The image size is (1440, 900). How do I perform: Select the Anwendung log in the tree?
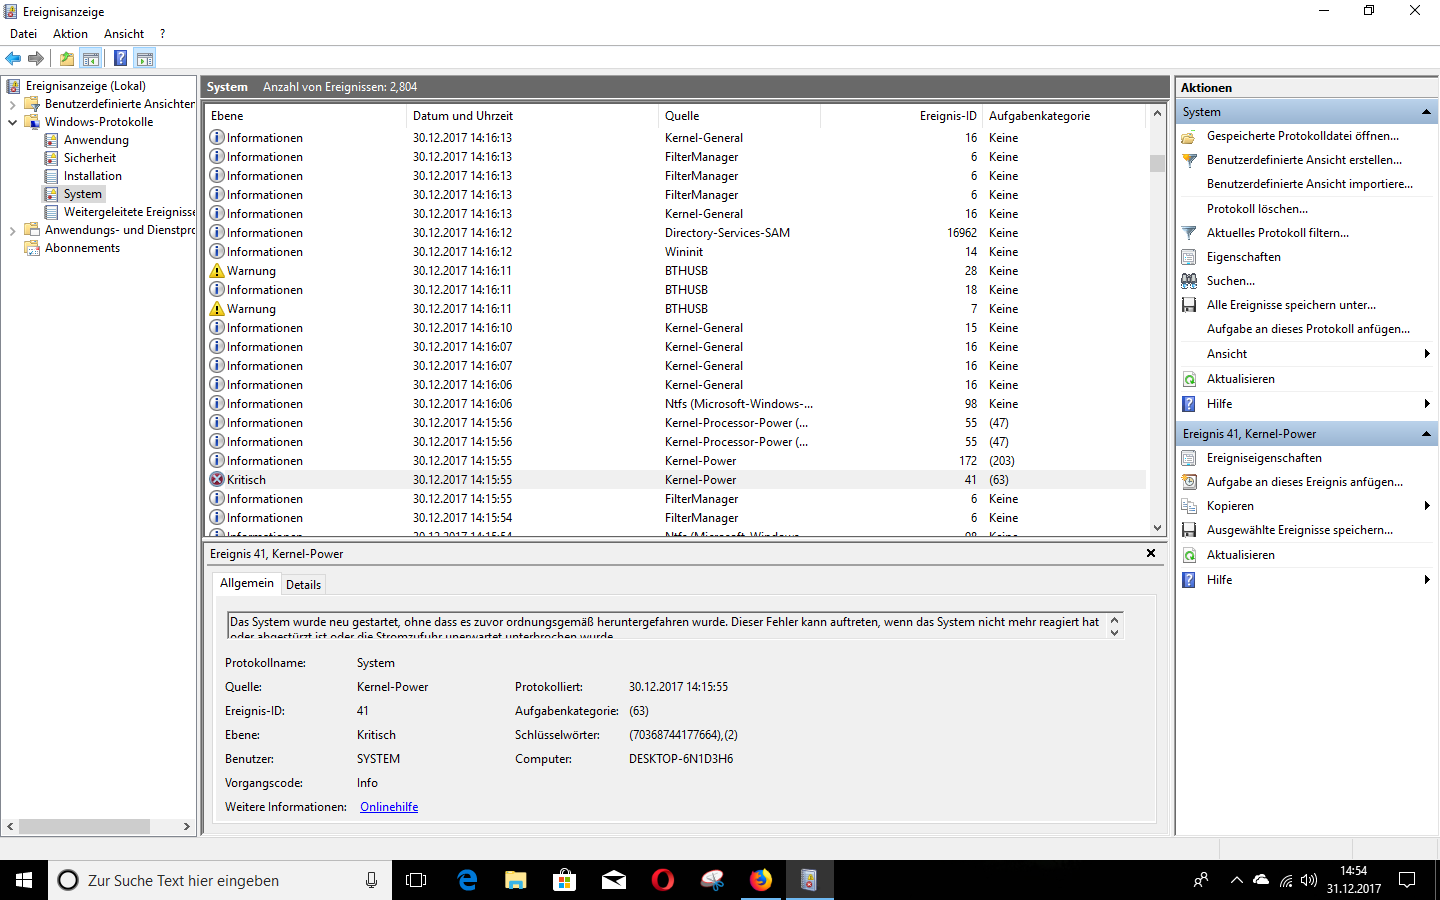[x=96, y=140]
